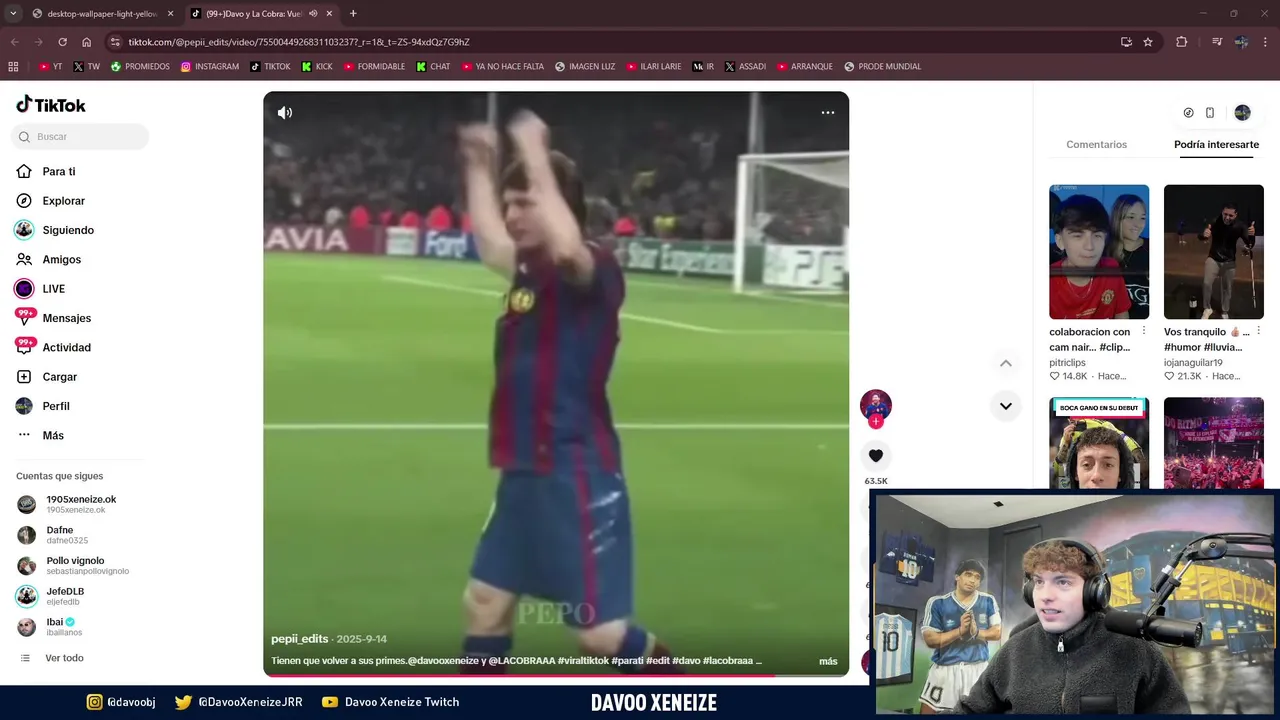Expand the caption with the más link
Image resolution: width=1280 pixels, height=720 pixels.
pyautogui.click(x=828, y=662)
